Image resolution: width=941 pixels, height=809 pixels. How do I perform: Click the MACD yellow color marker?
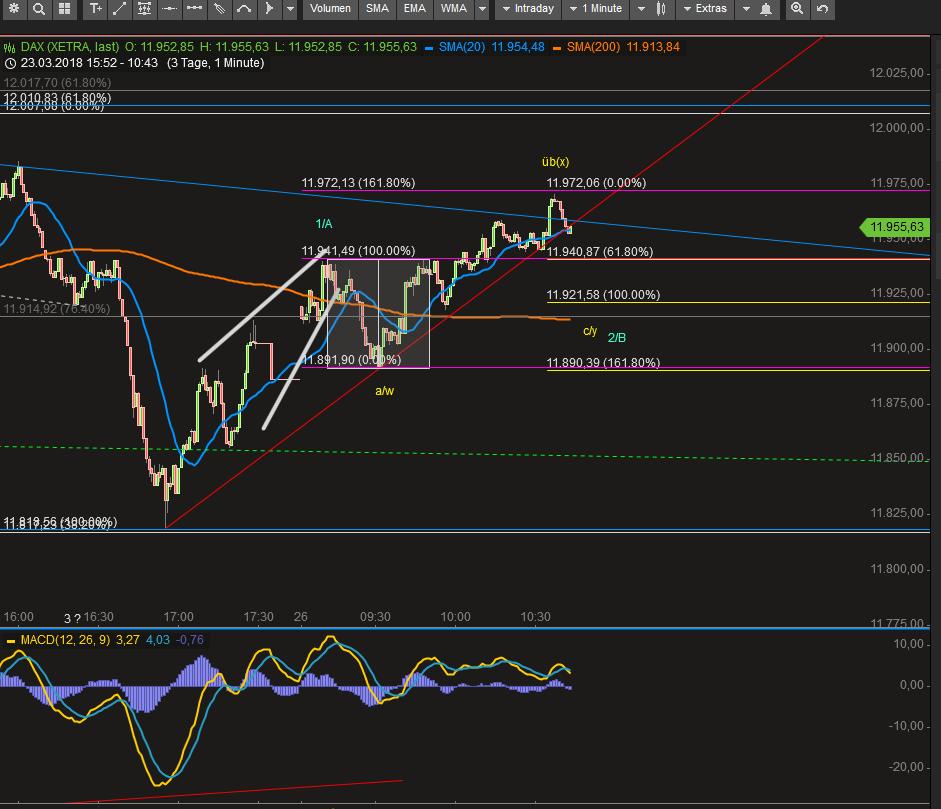[10, 641]
